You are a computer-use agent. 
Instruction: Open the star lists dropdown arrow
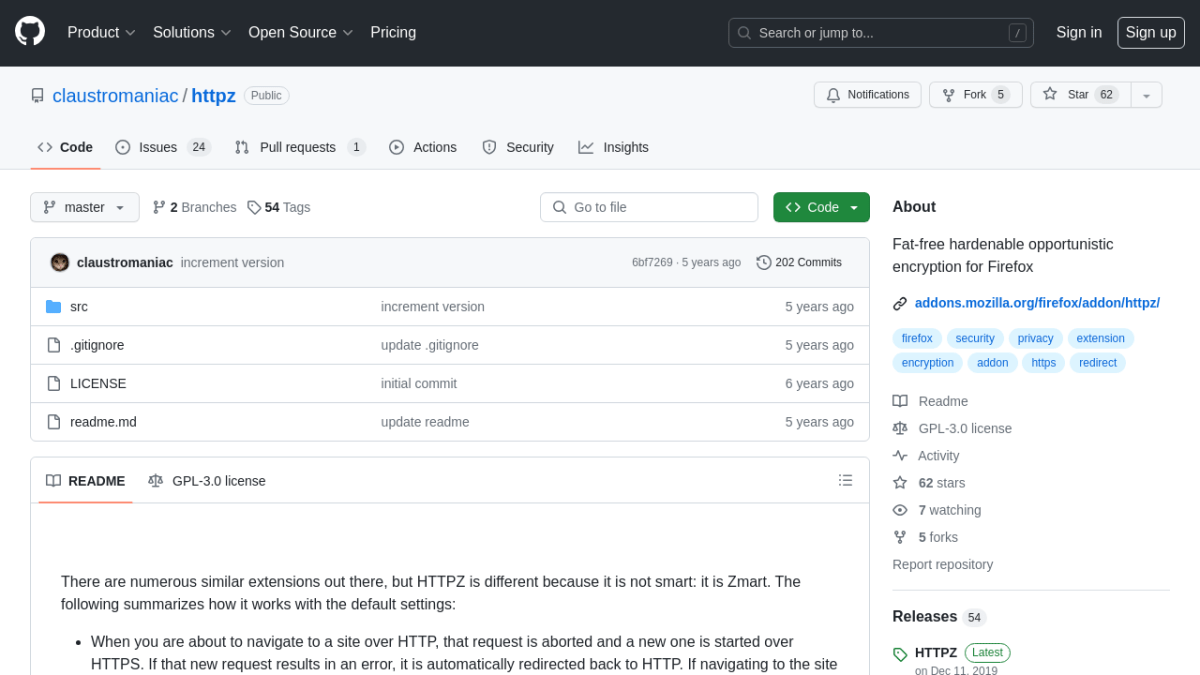(1146, 95)
